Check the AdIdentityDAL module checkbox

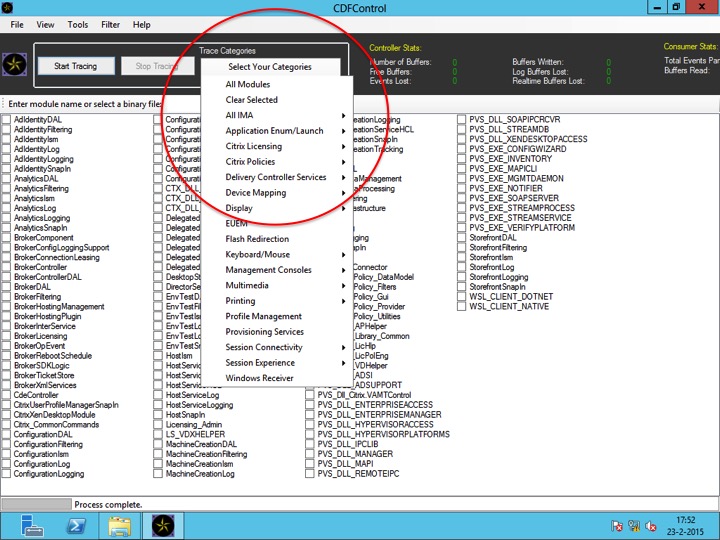point(6,119)
